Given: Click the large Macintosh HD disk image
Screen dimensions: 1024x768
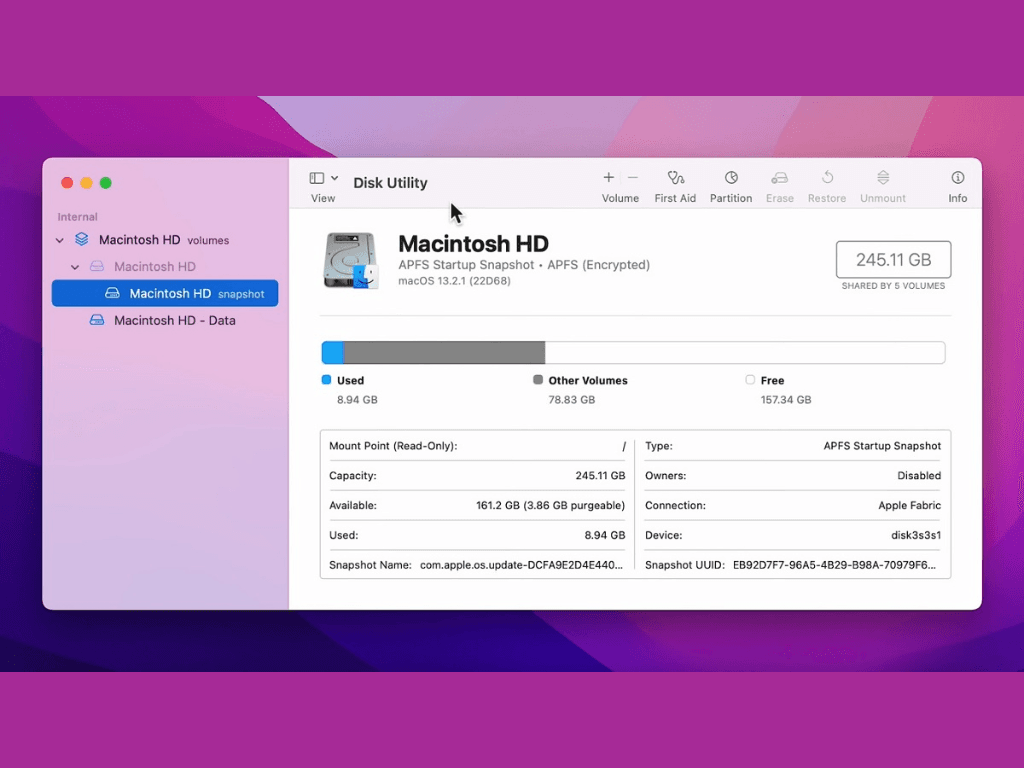Looking at the screenshot, I should [351, 260].
